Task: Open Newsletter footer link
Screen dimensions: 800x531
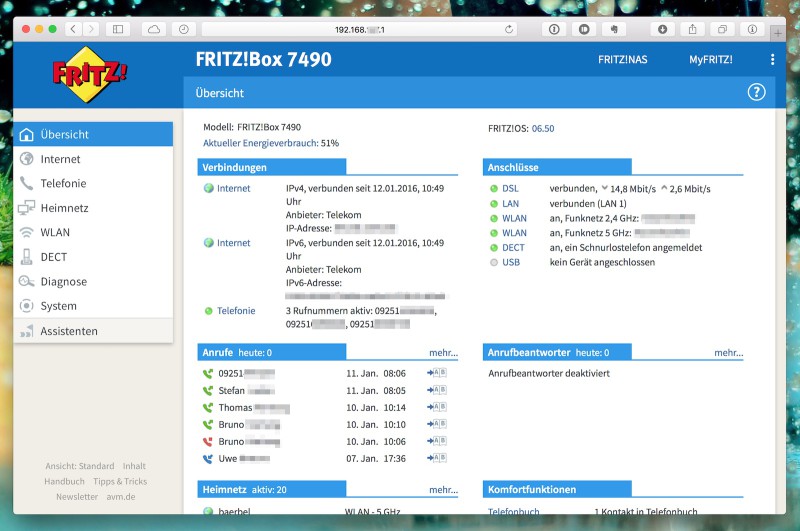Action: click(77, 496)
